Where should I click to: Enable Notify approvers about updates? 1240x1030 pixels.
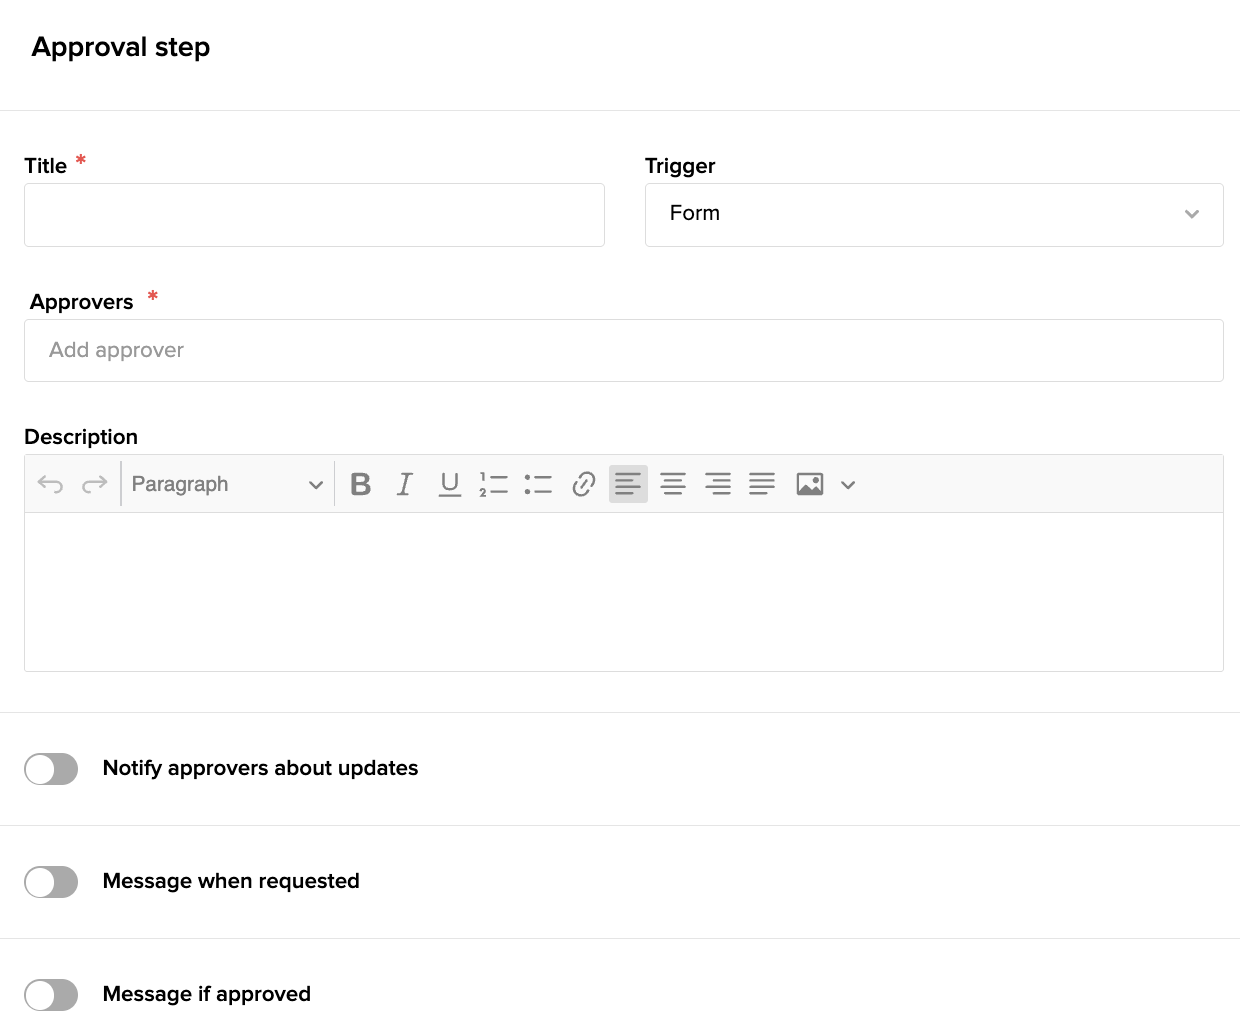(x=51, y=769)
